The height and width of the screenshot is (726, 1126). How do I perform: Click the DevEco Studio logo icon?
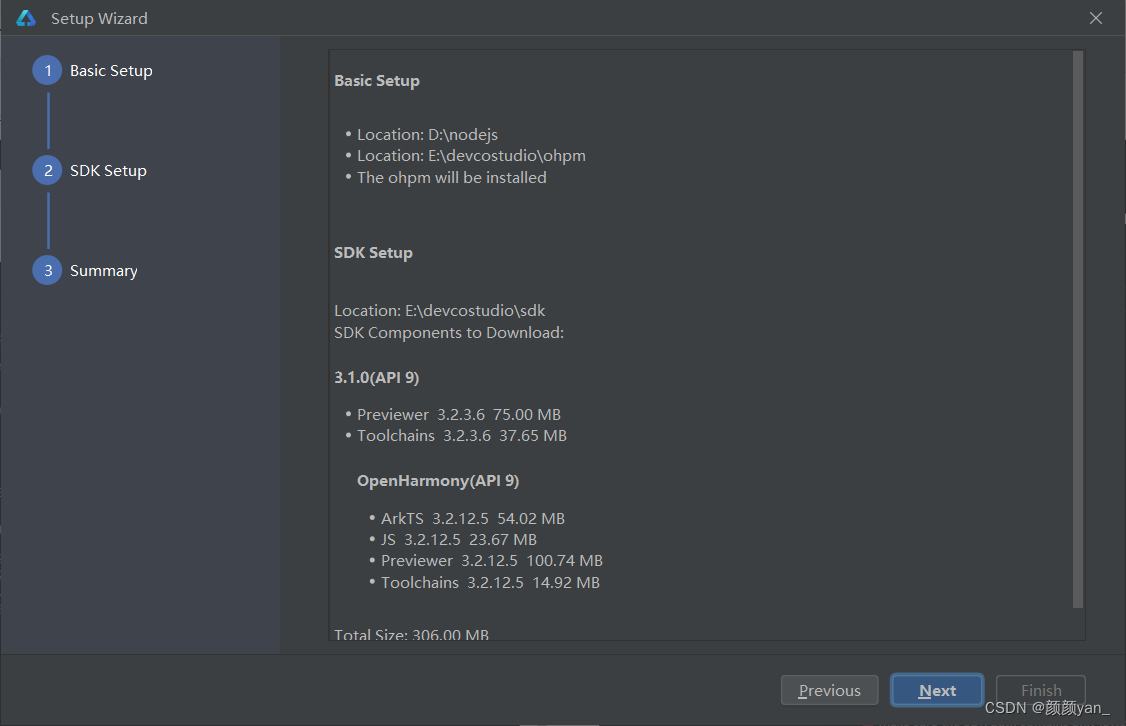pyautogui.click(x=26, y=19)
